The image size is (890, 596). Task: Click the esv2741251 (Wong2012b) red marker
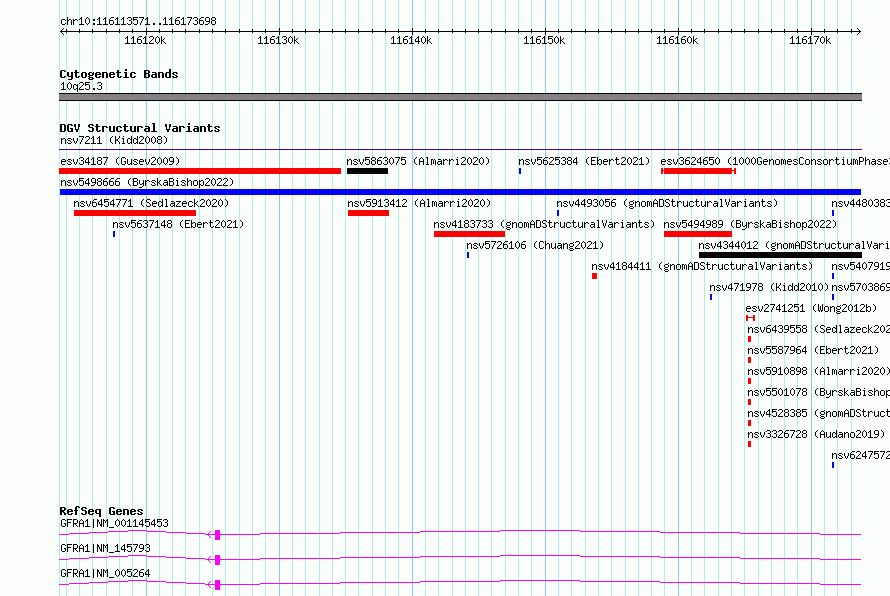[750, 318]
